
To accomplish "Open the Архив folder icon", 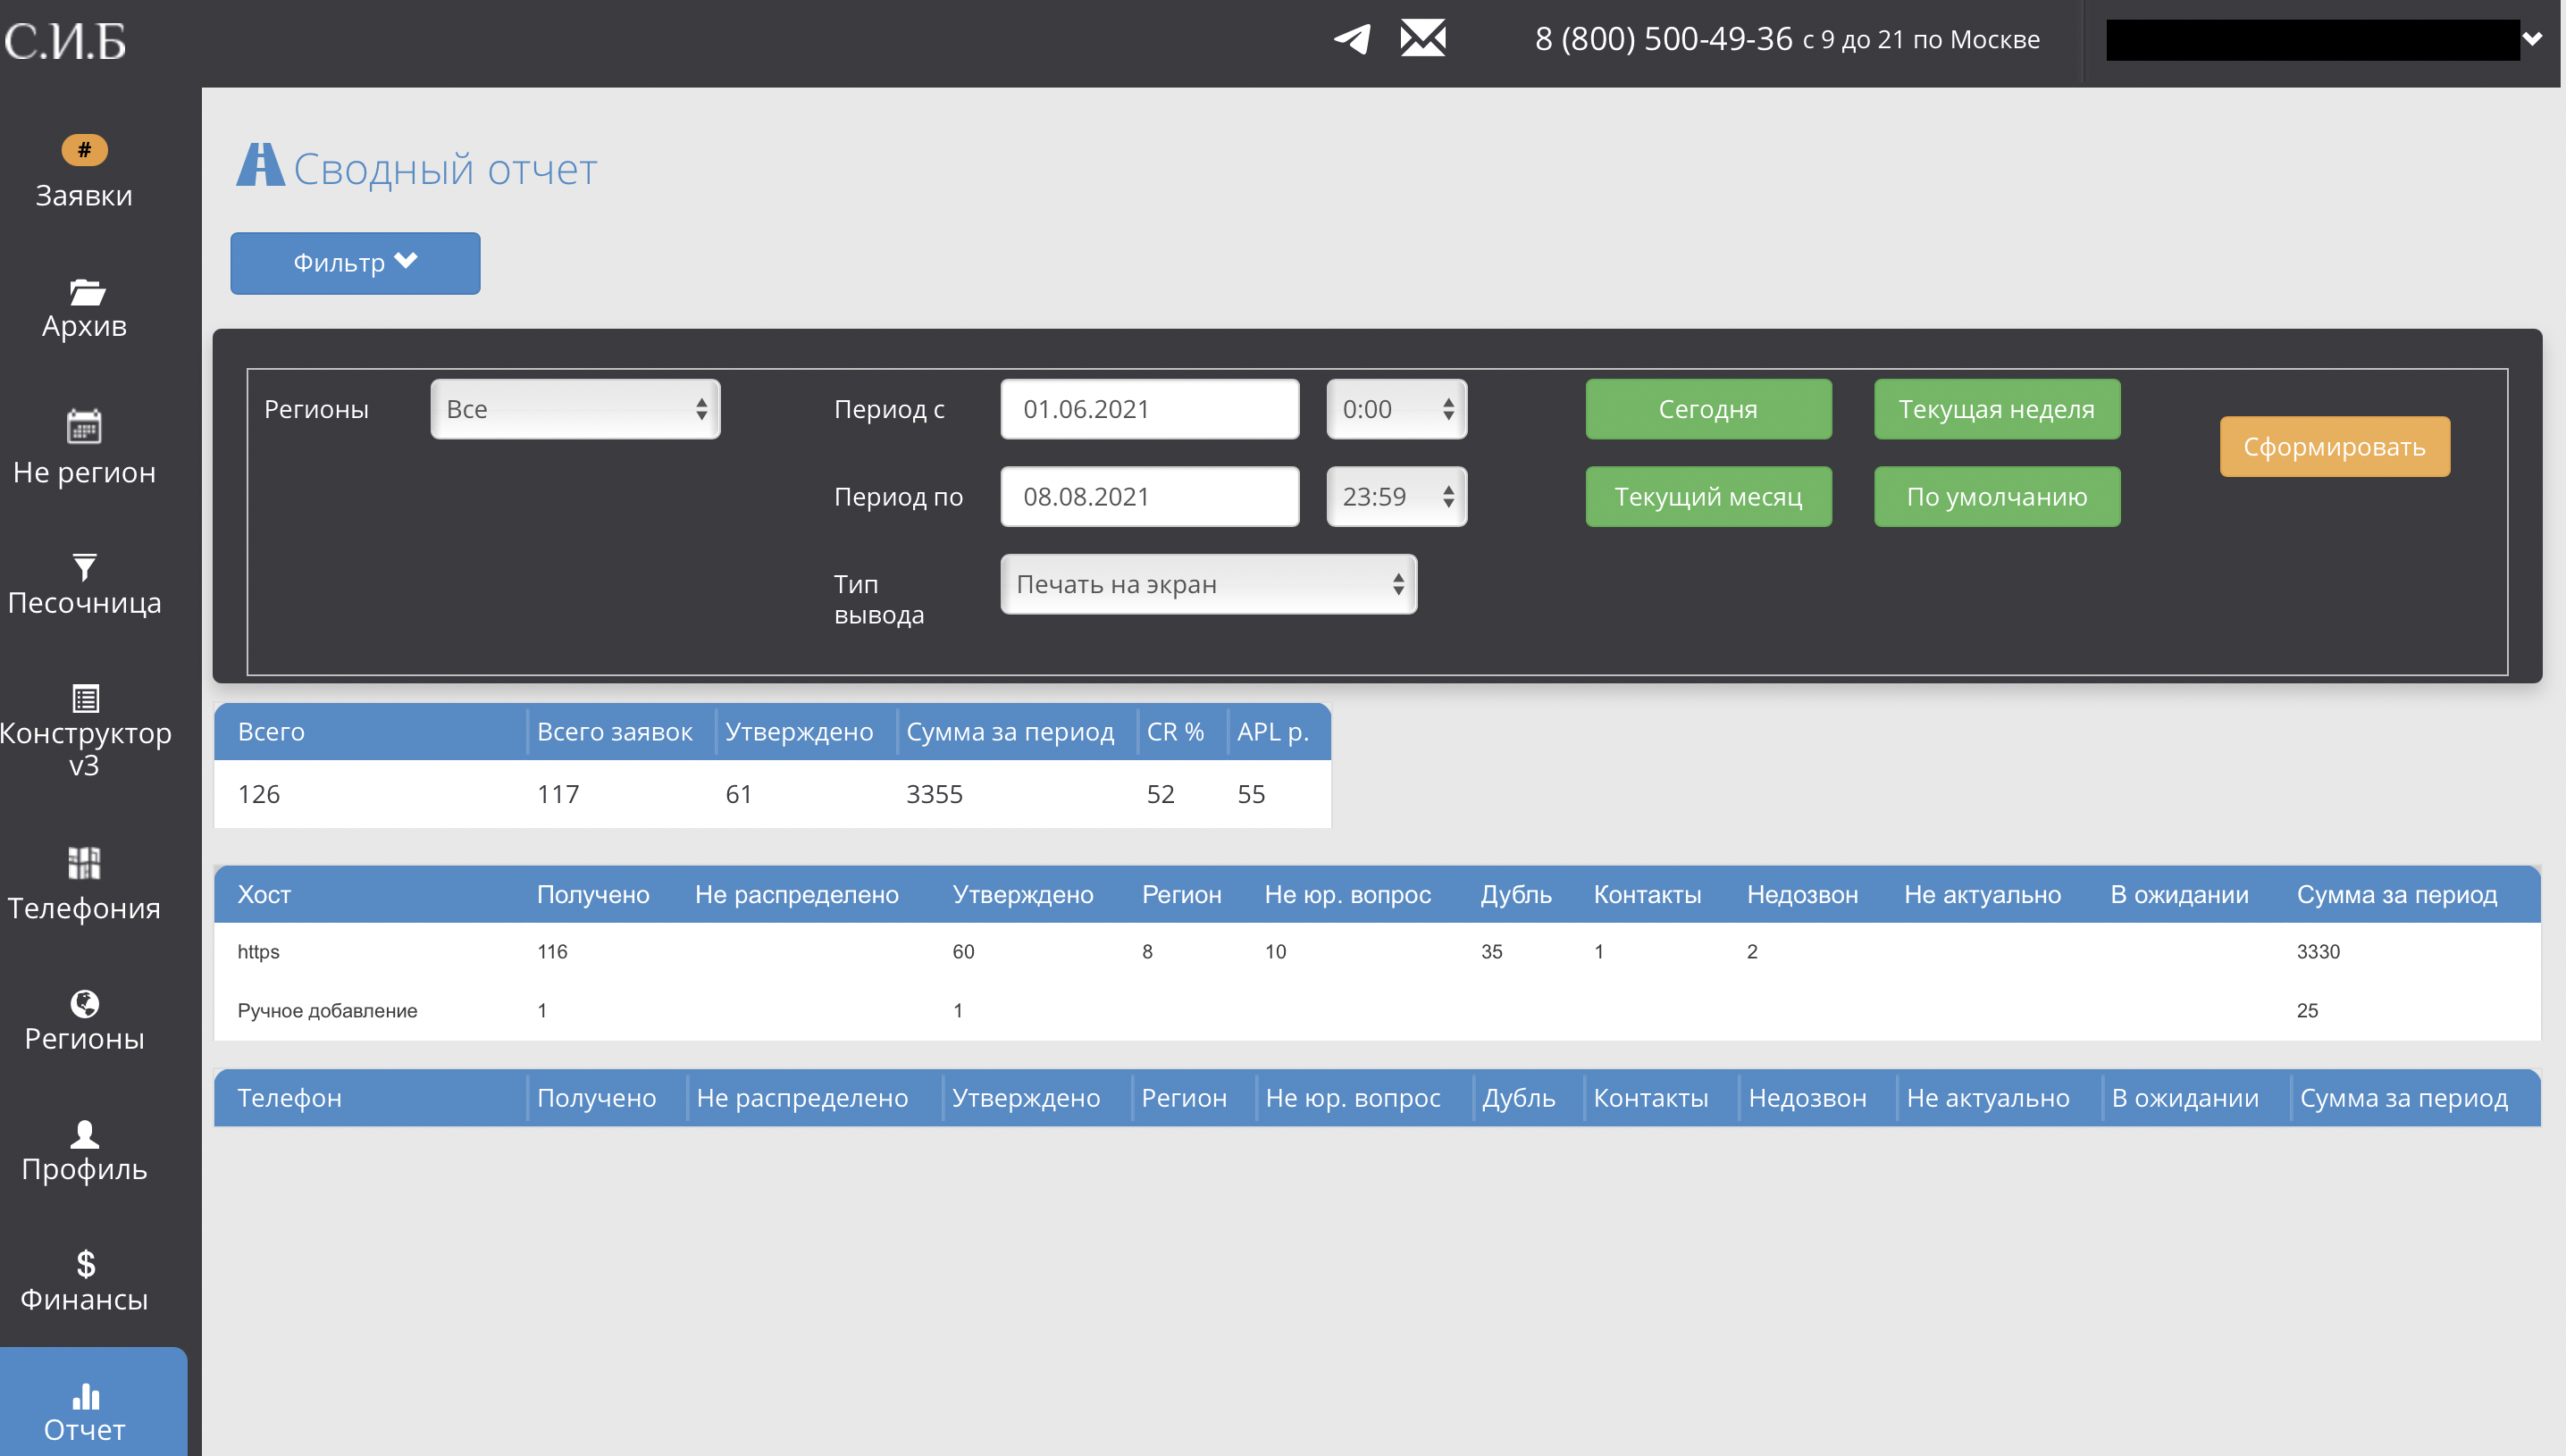I will point(86,291).
